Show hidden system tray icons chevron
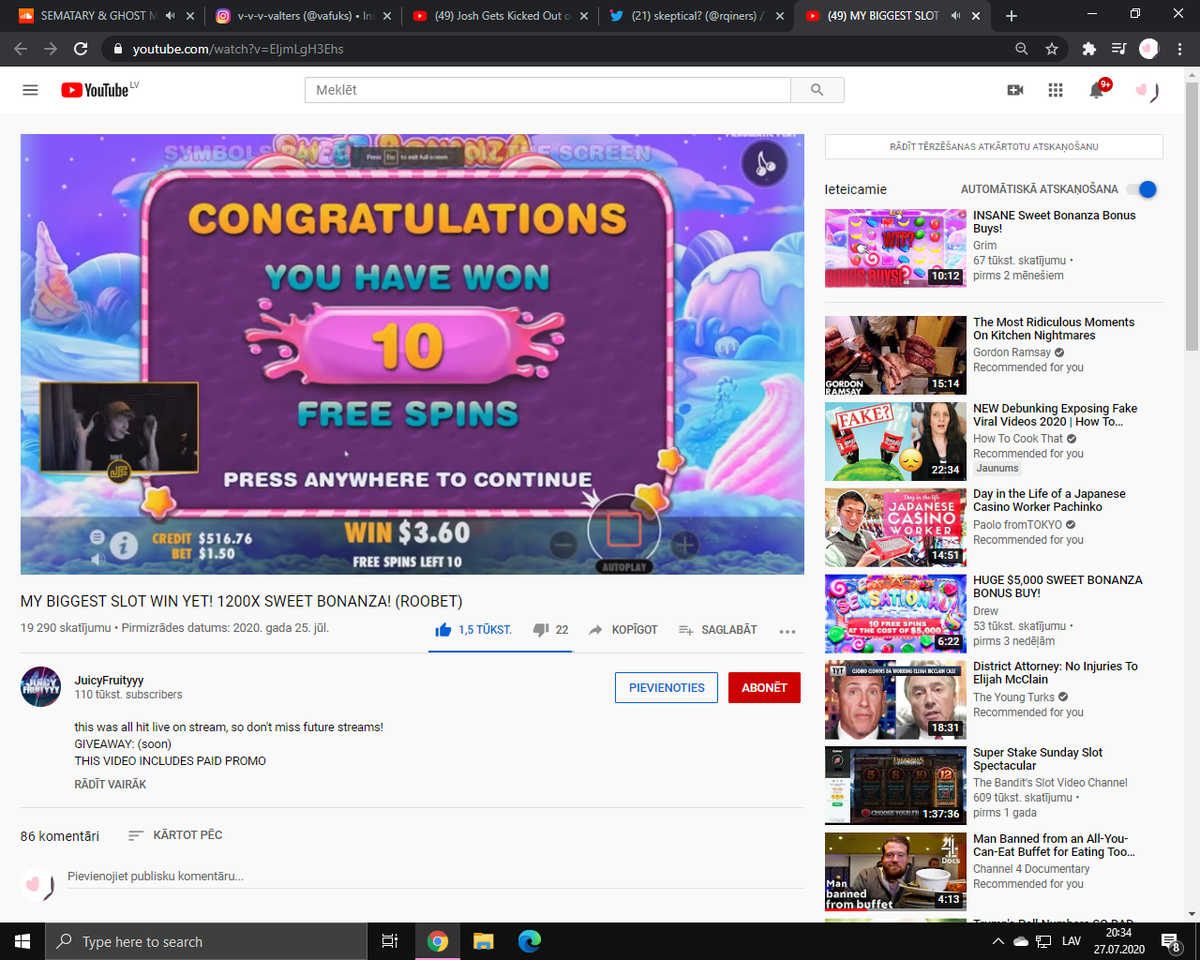Image resolution: width=1200 pixels, height=960 pixels. pos(997,941)
